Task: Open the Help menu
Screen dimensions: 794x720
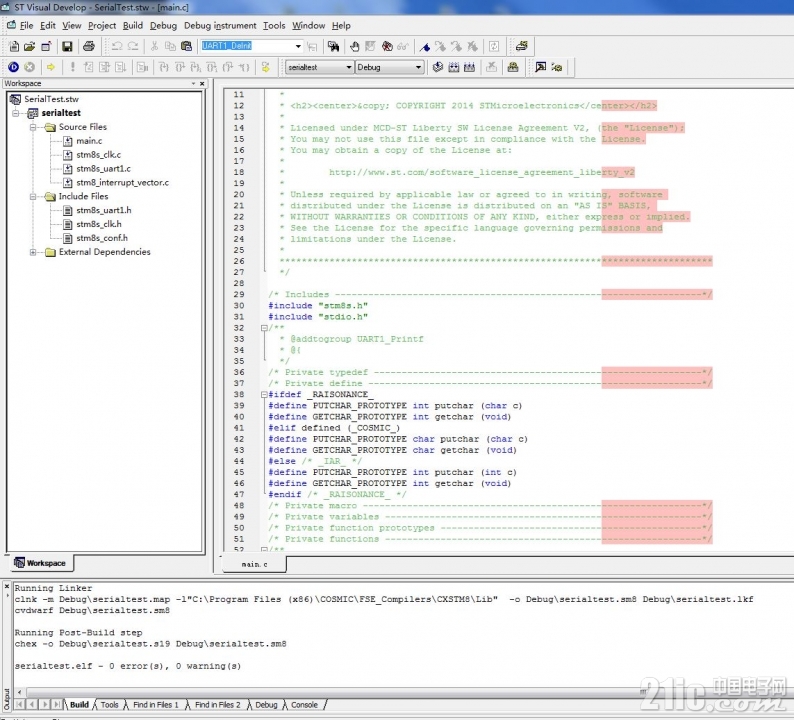Action: pos(341,25)
